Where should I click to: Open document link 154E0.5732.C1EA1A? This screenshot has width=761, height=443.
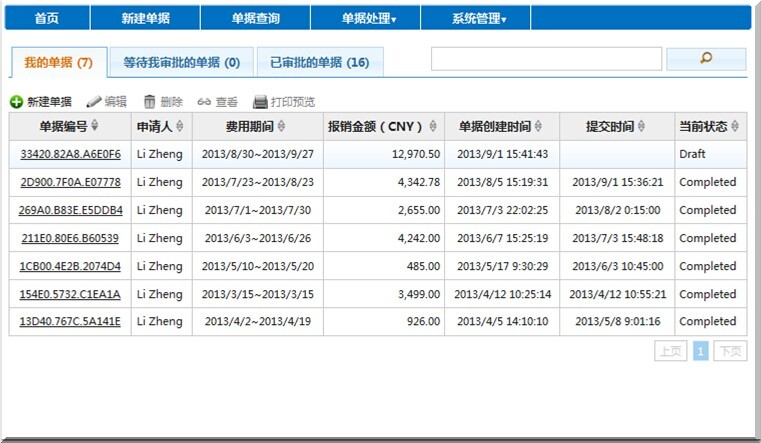pos(70,294)
